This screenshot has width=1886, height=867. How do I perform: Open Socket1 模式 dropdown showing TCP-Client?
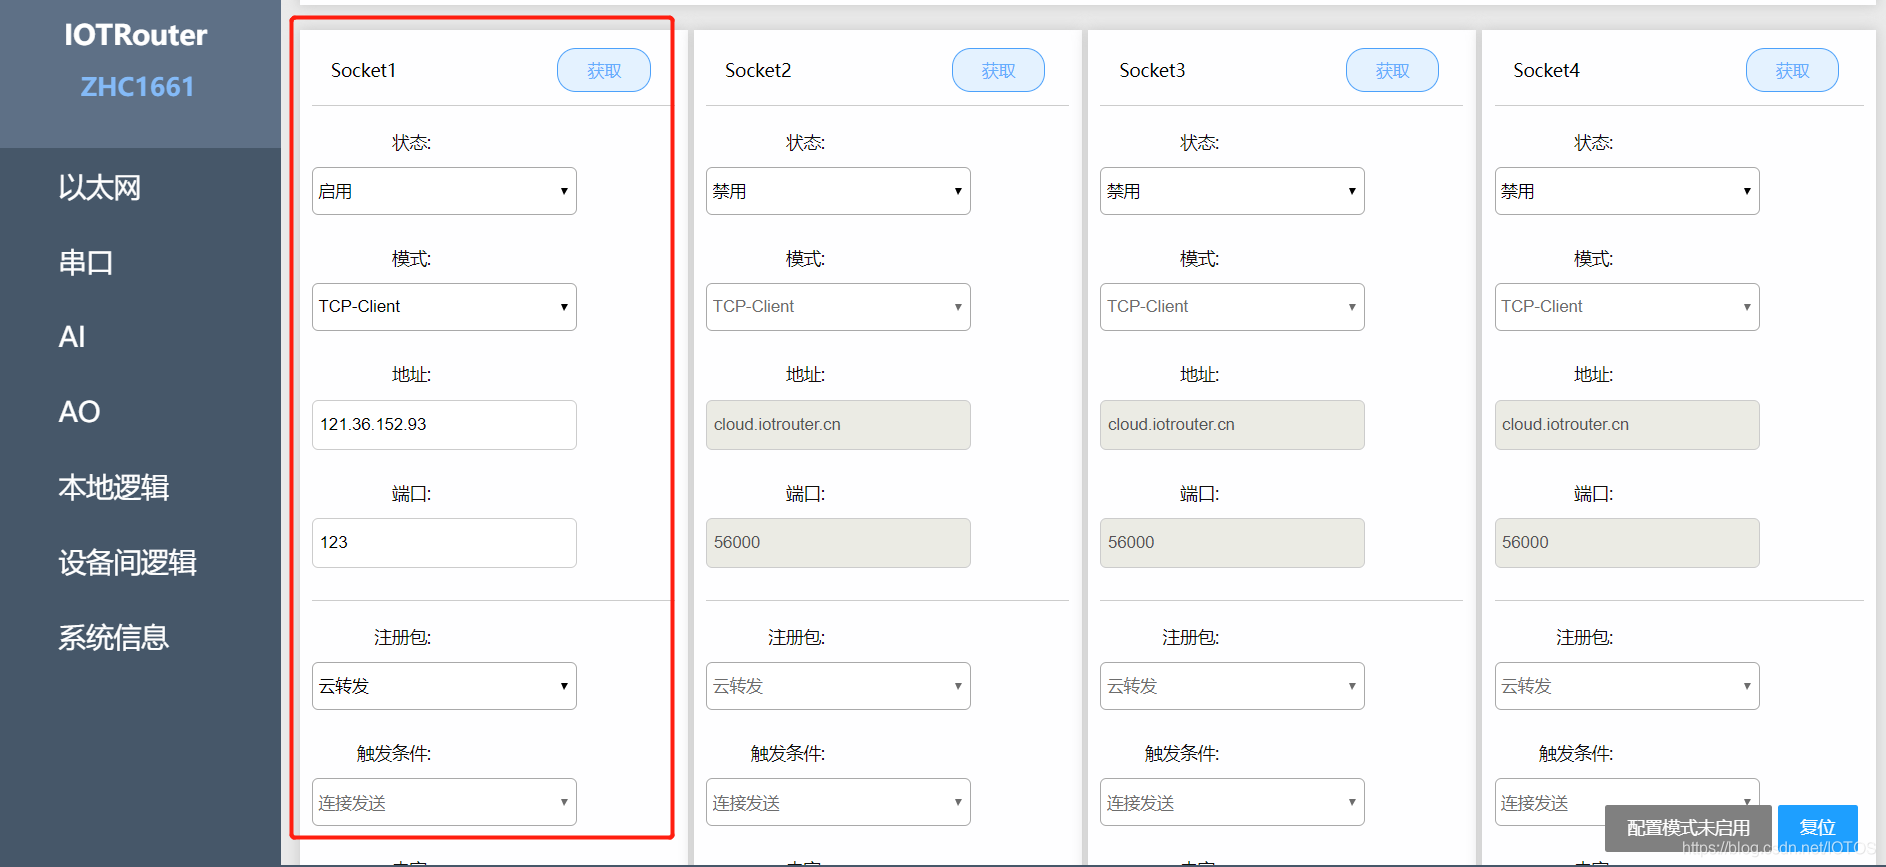point(443,306)
